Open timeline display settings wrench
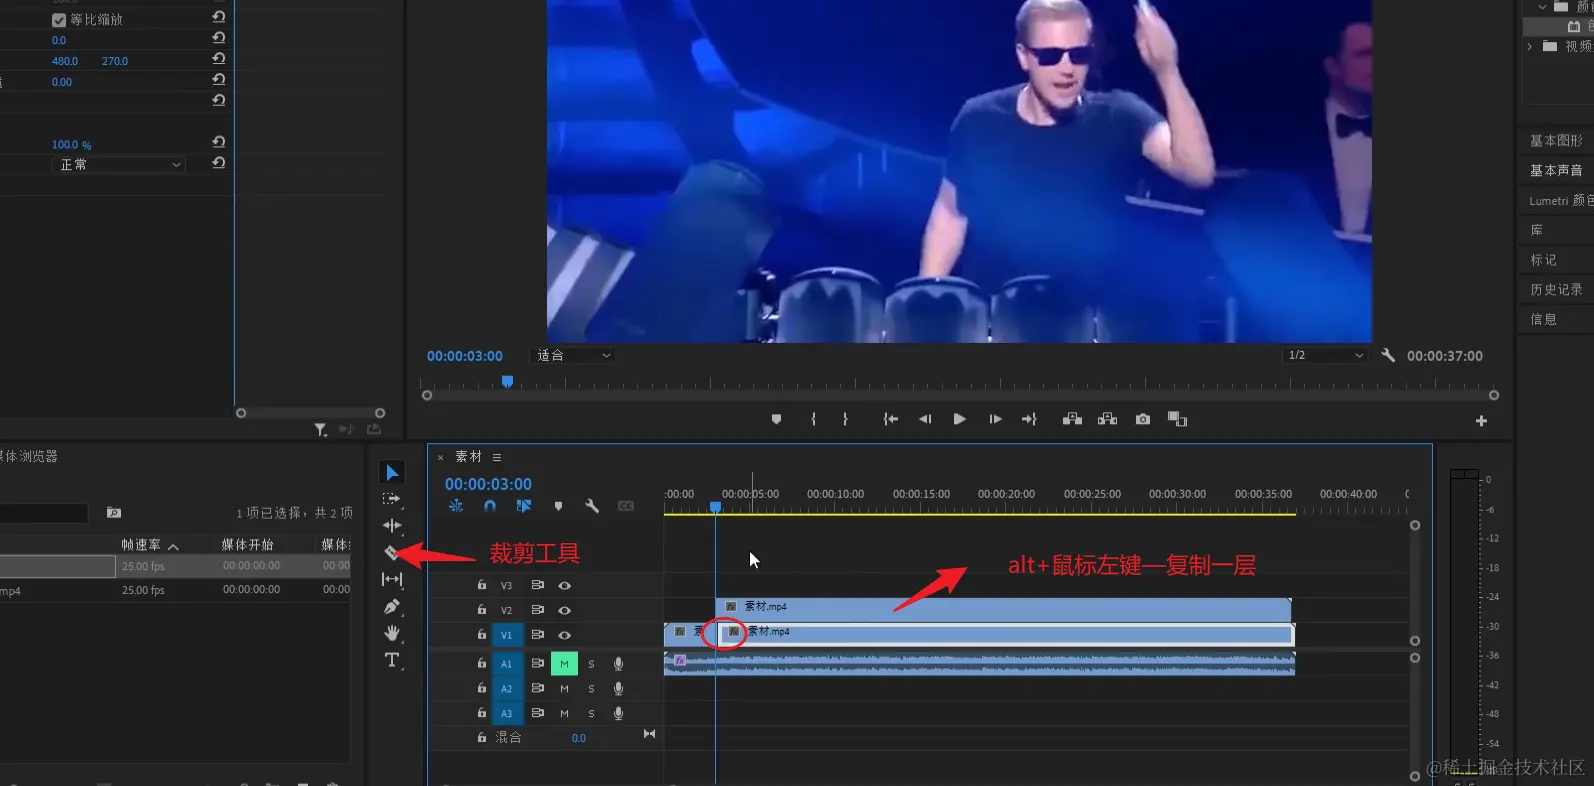Screen dimensions: 1594x786 click(x=592, y=506)
